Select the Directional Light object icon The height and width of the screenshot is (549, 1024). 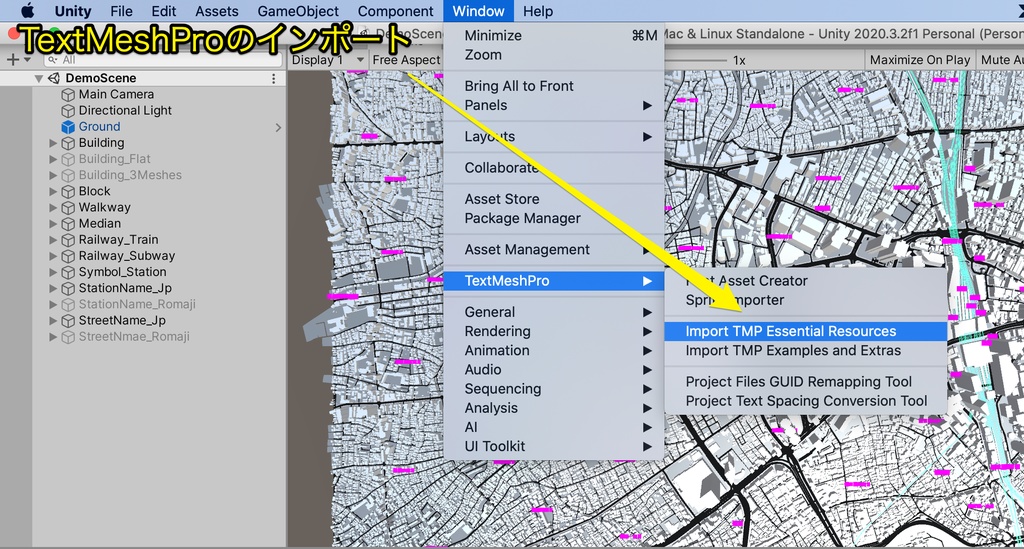(x=68, y=111)
